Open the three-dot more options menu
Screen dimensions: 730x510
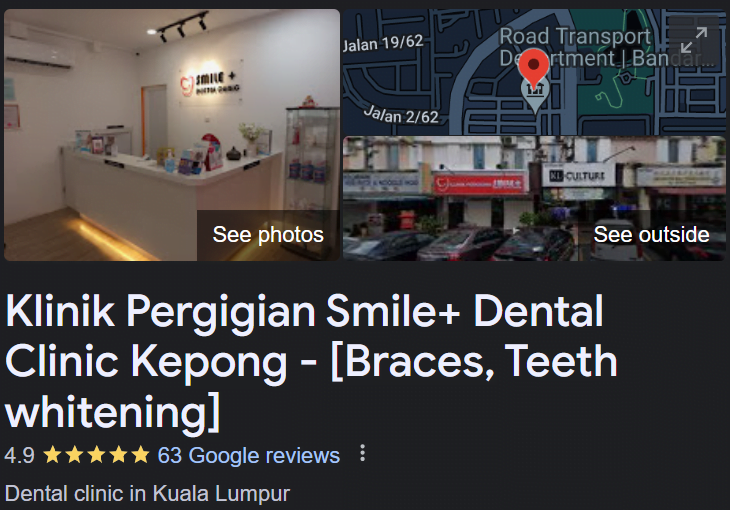point(362,453)
